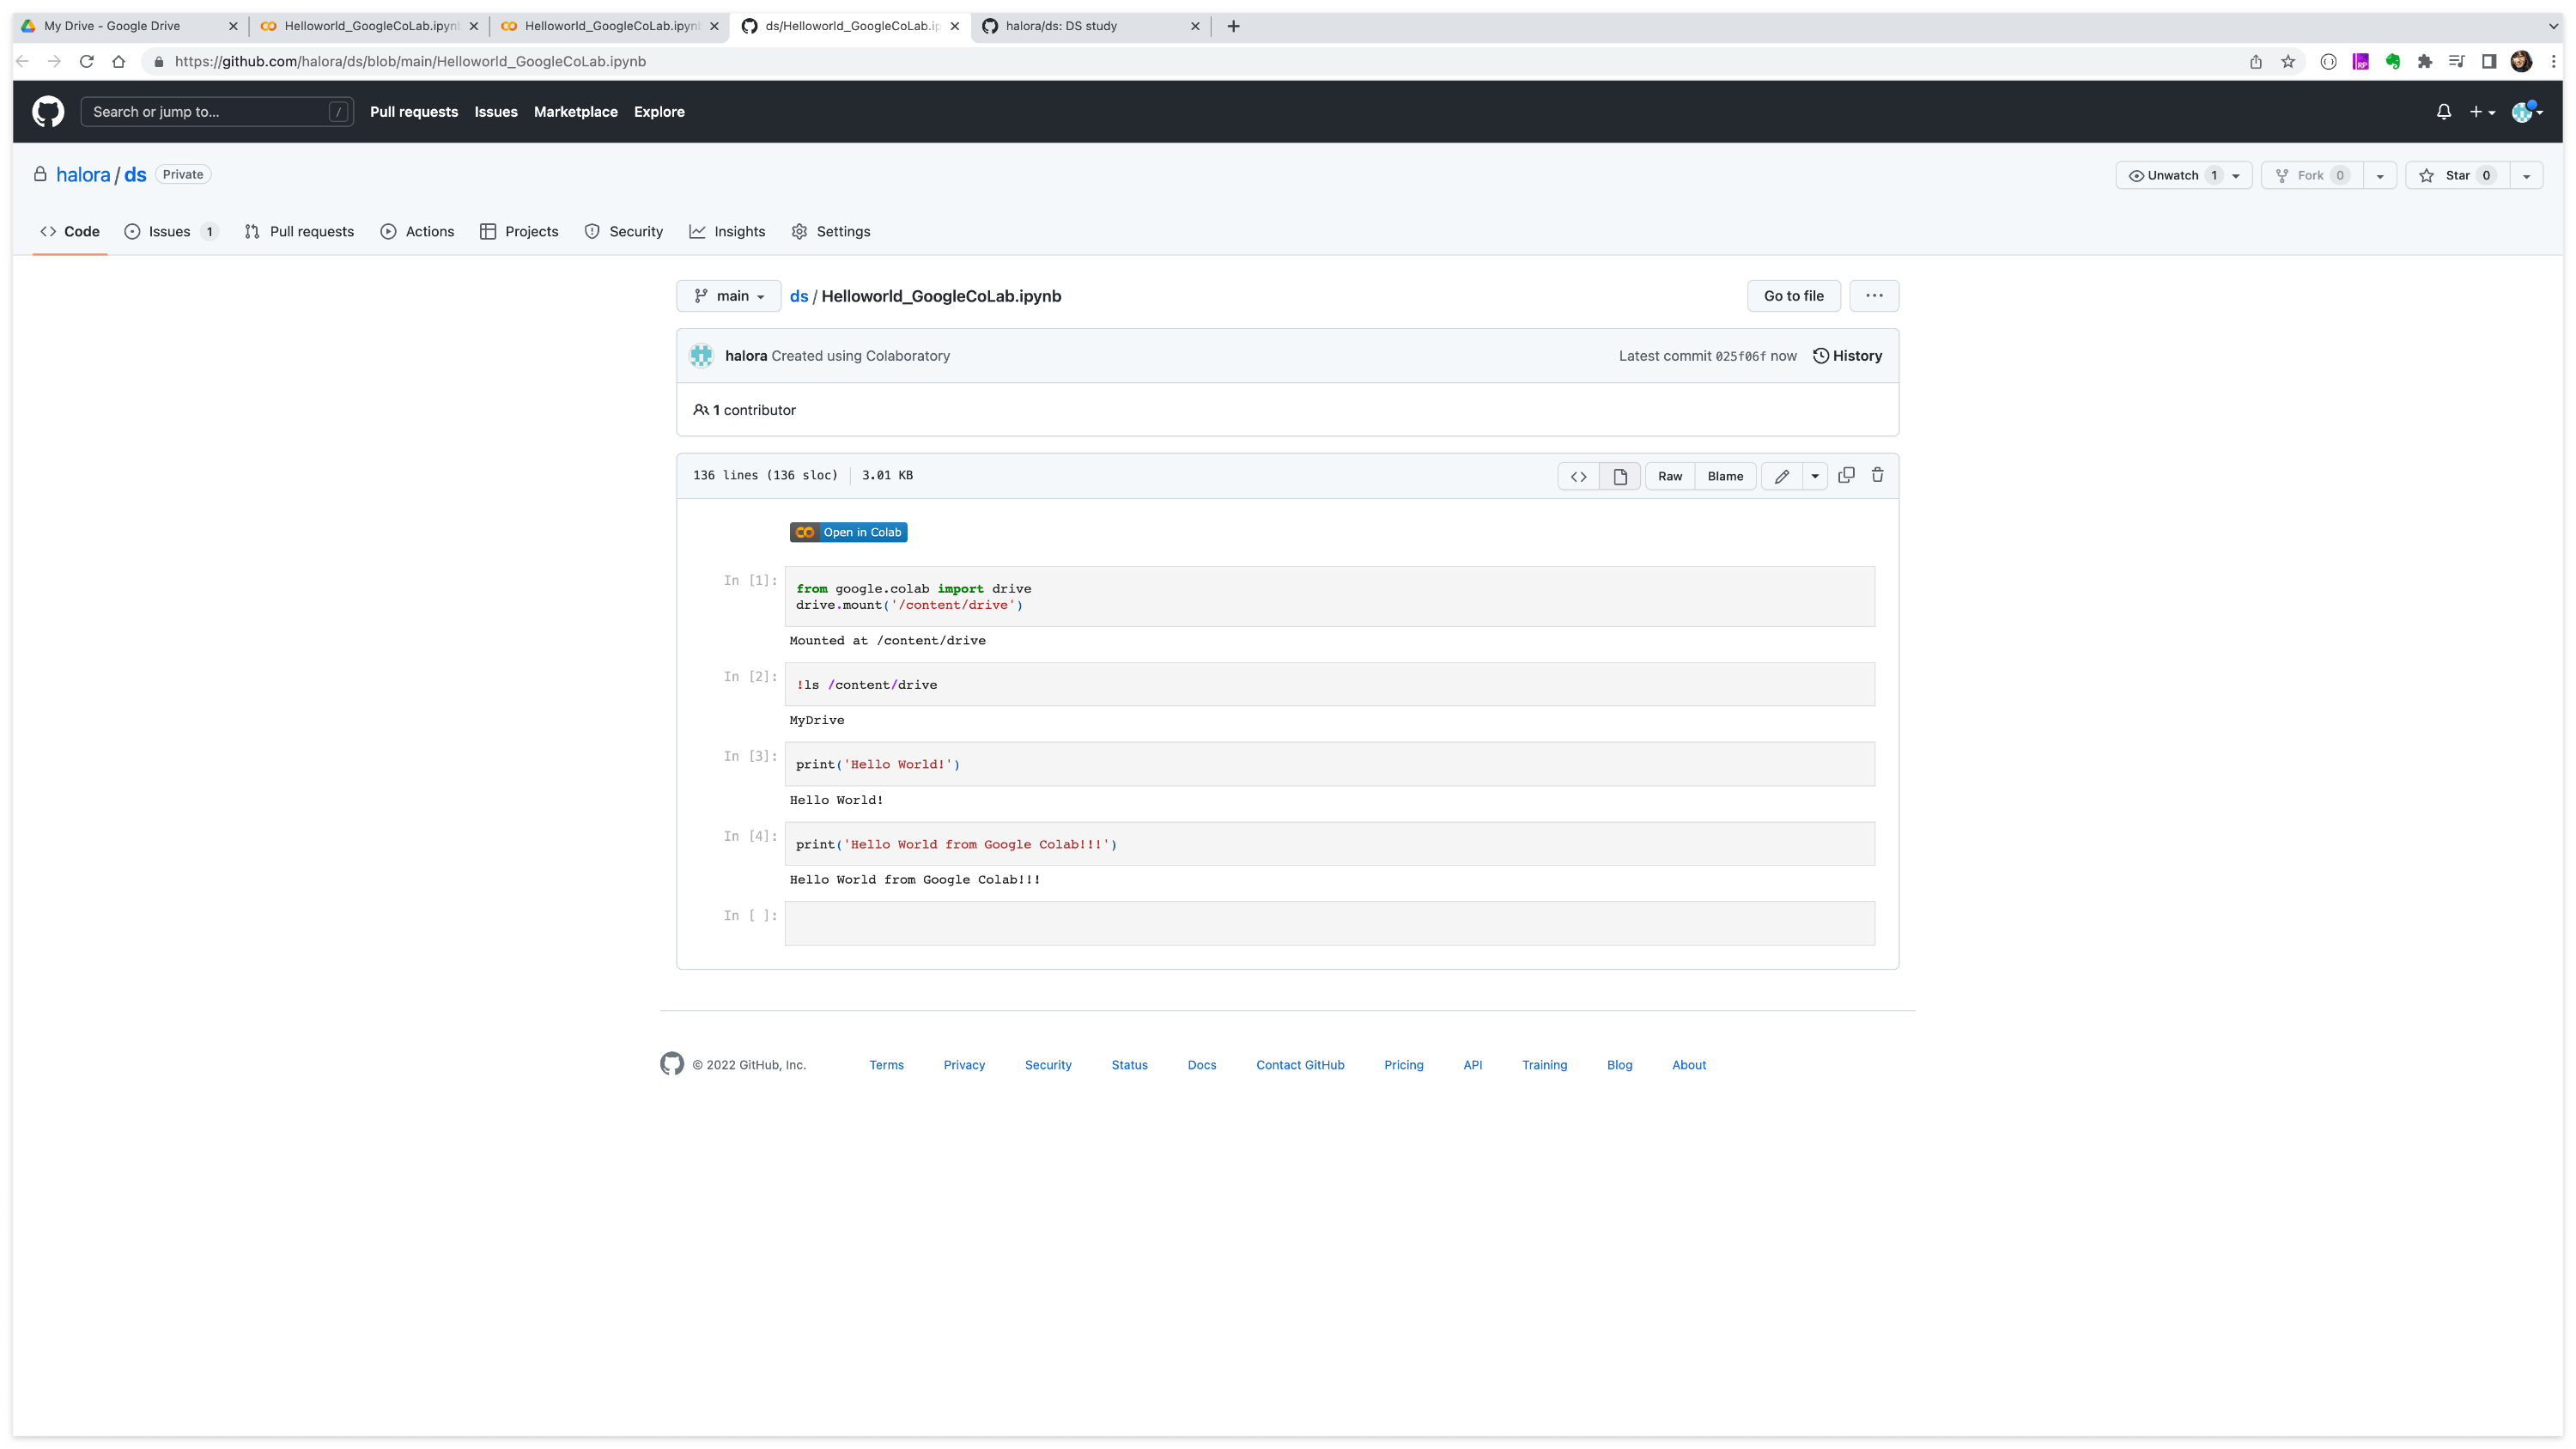Click the Fork button
This screenshot has width=2576, height=1449.
click(2312, 175)
